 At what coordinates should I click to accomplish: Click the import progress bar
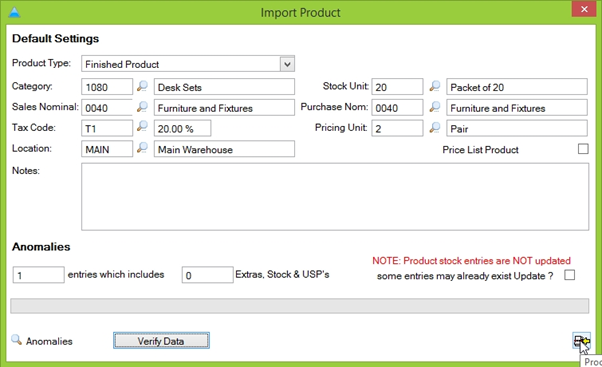pos(299,306)
